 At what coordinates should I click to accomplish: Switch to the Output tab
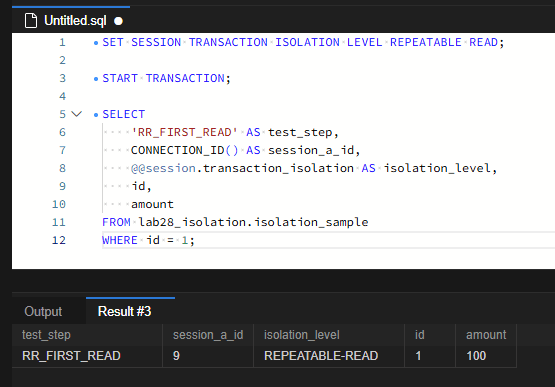coord(43,312)
